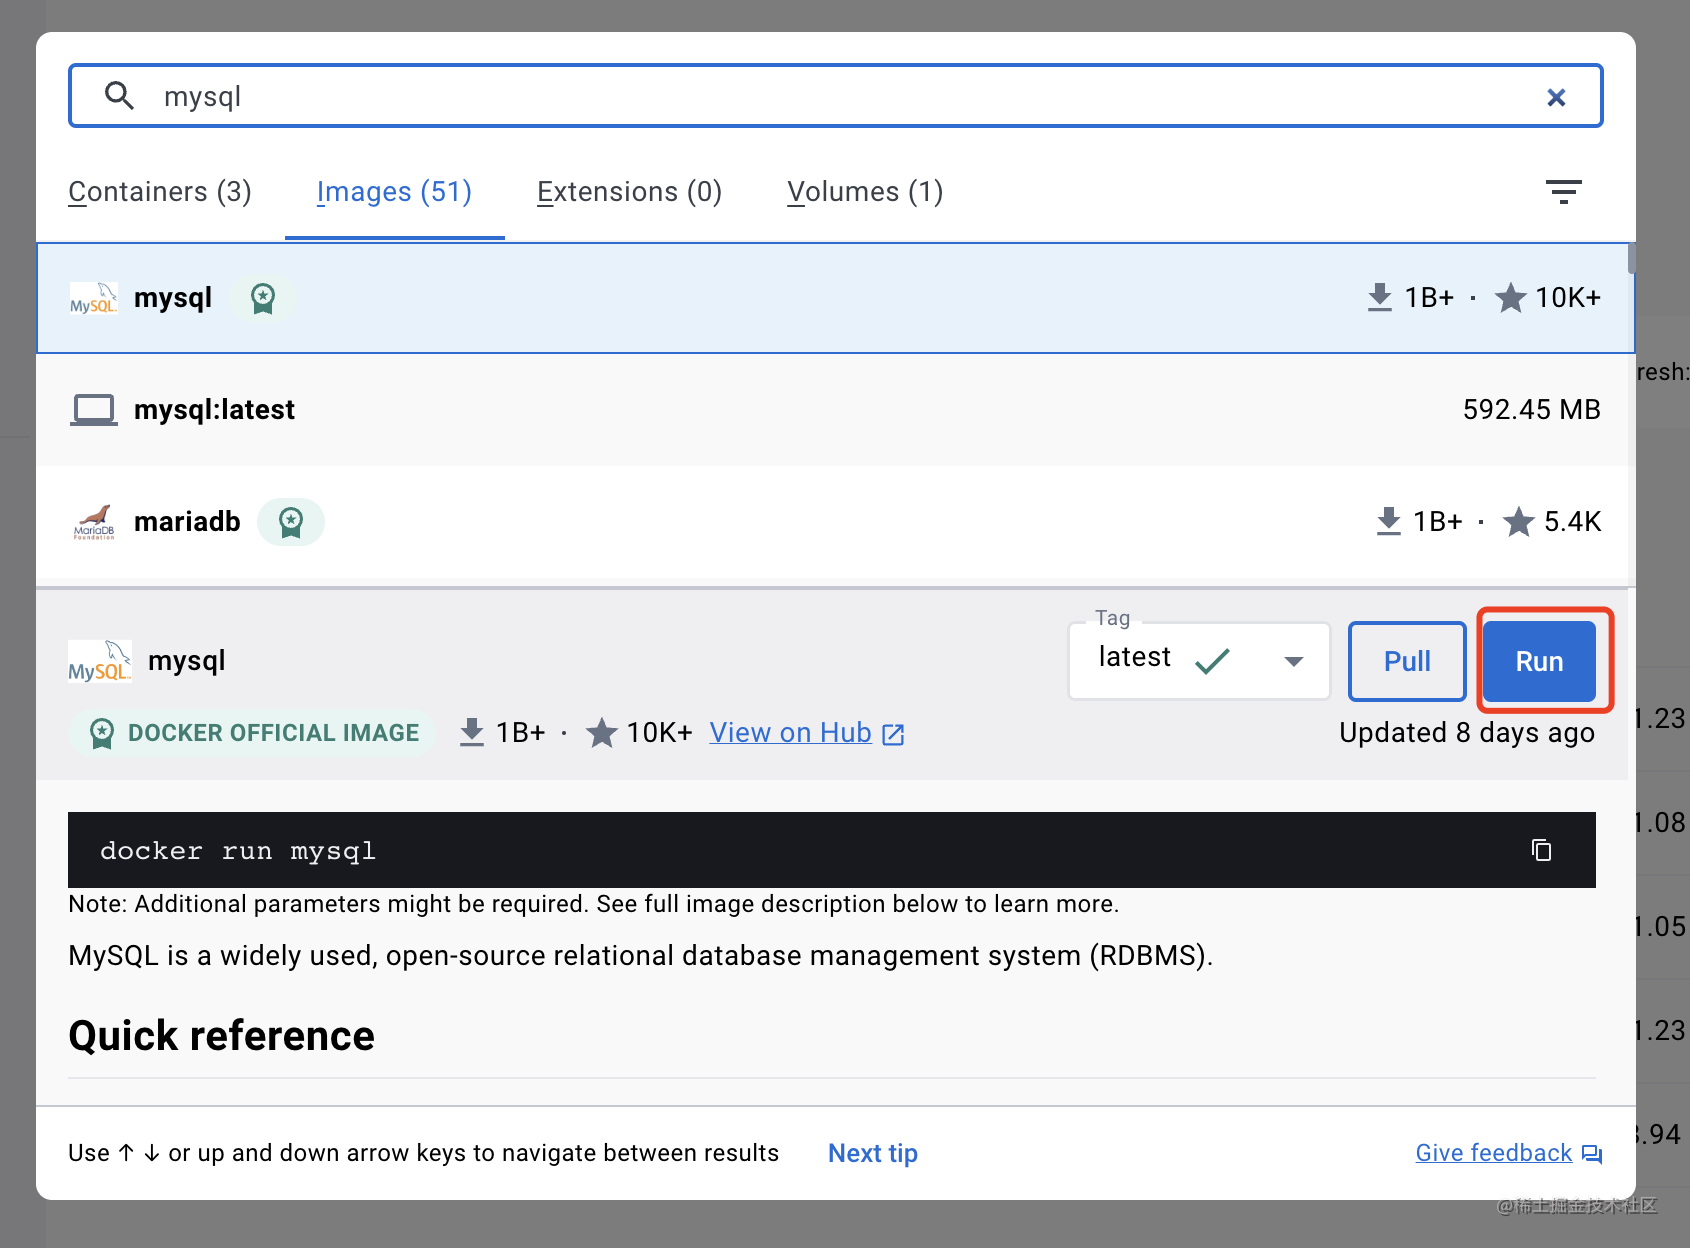Switch to the Containers (3) tab
This screenshot has width=1690, height=1248.
point(160,192)
